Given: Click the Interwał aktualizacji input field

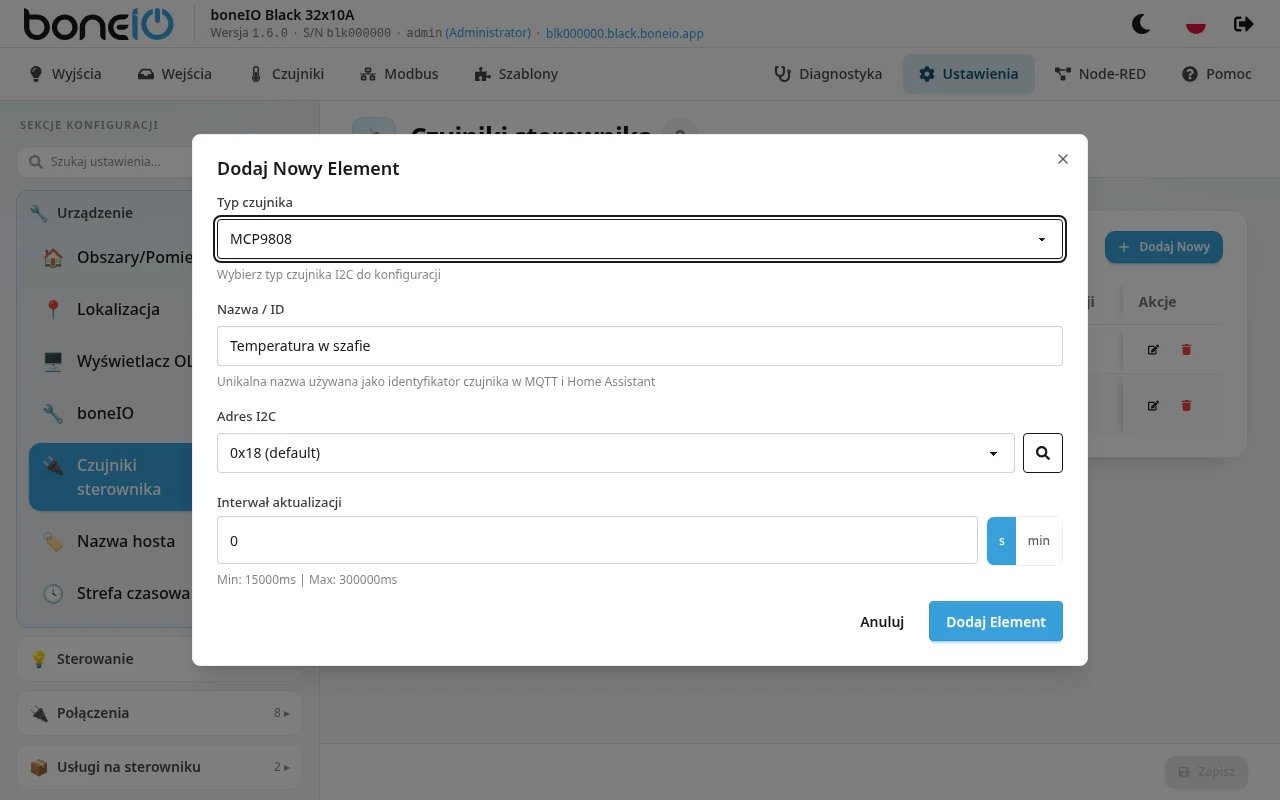Looking at the screenshot, I should point(597,540).
